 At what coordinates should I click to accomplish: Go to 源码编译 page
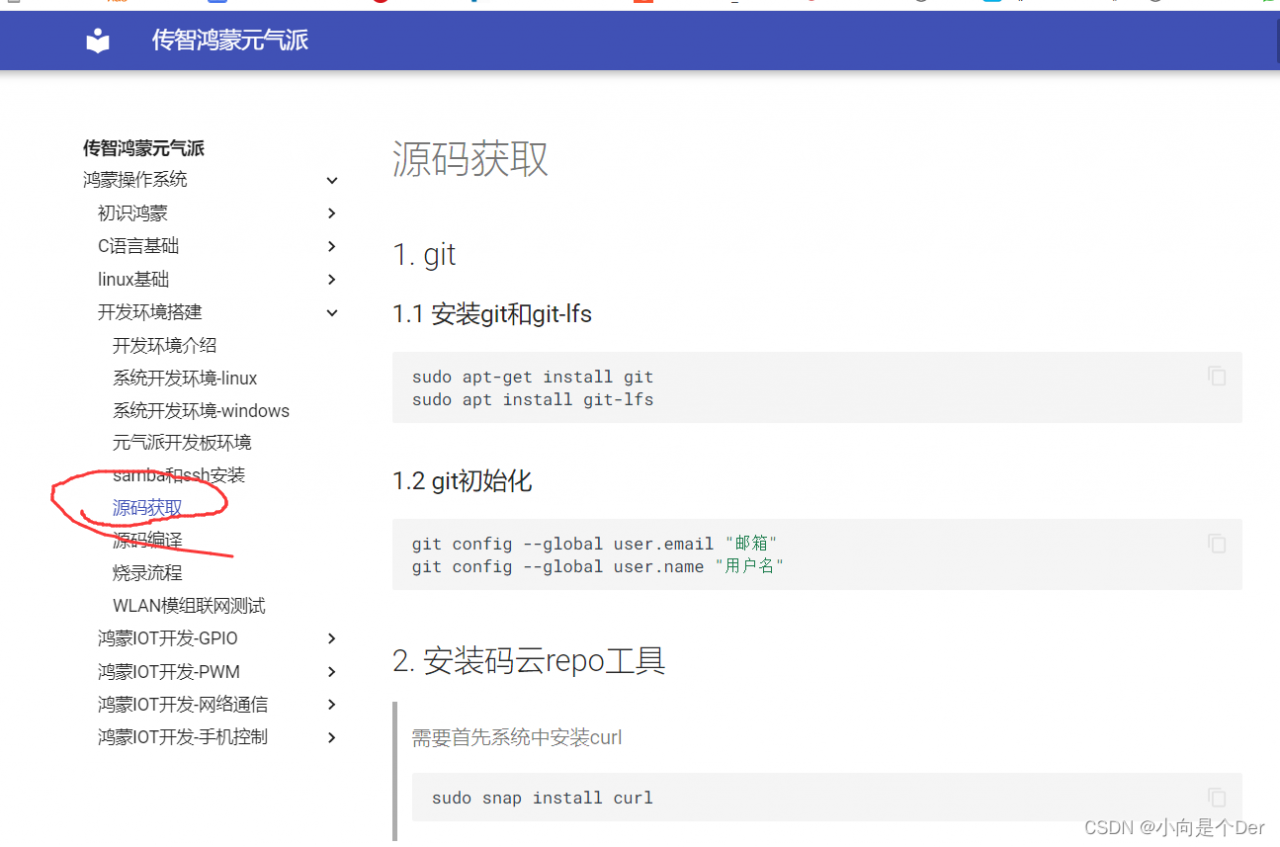point(148,540)
